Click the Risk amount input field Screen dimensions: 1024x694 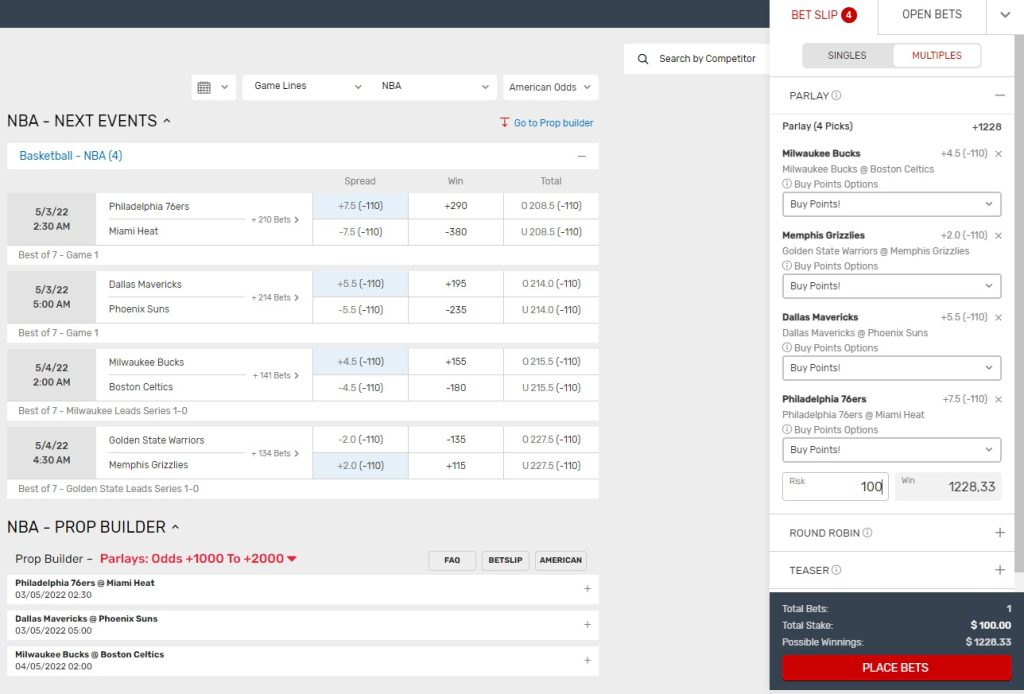pos(834,487)
